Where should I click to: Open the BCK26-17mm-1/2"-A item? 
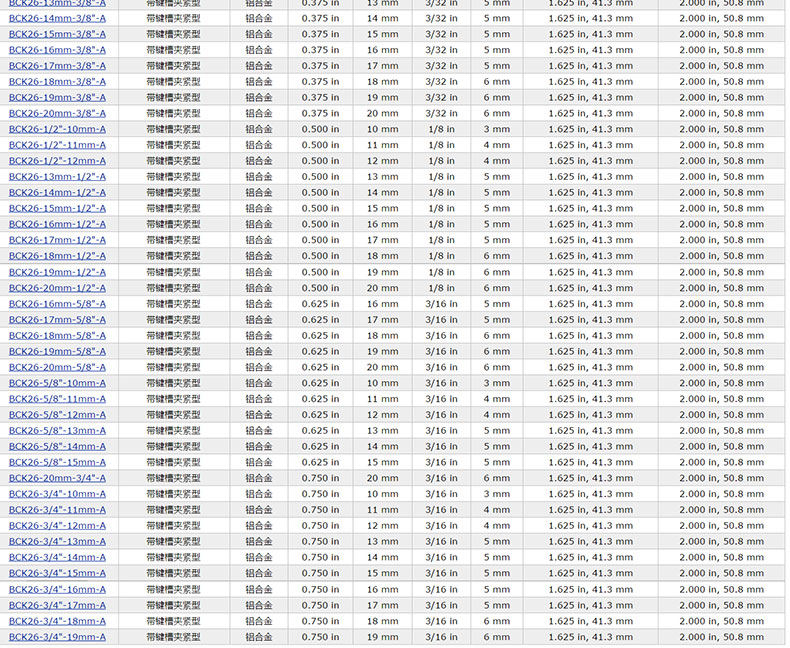(x=57, y=240)
